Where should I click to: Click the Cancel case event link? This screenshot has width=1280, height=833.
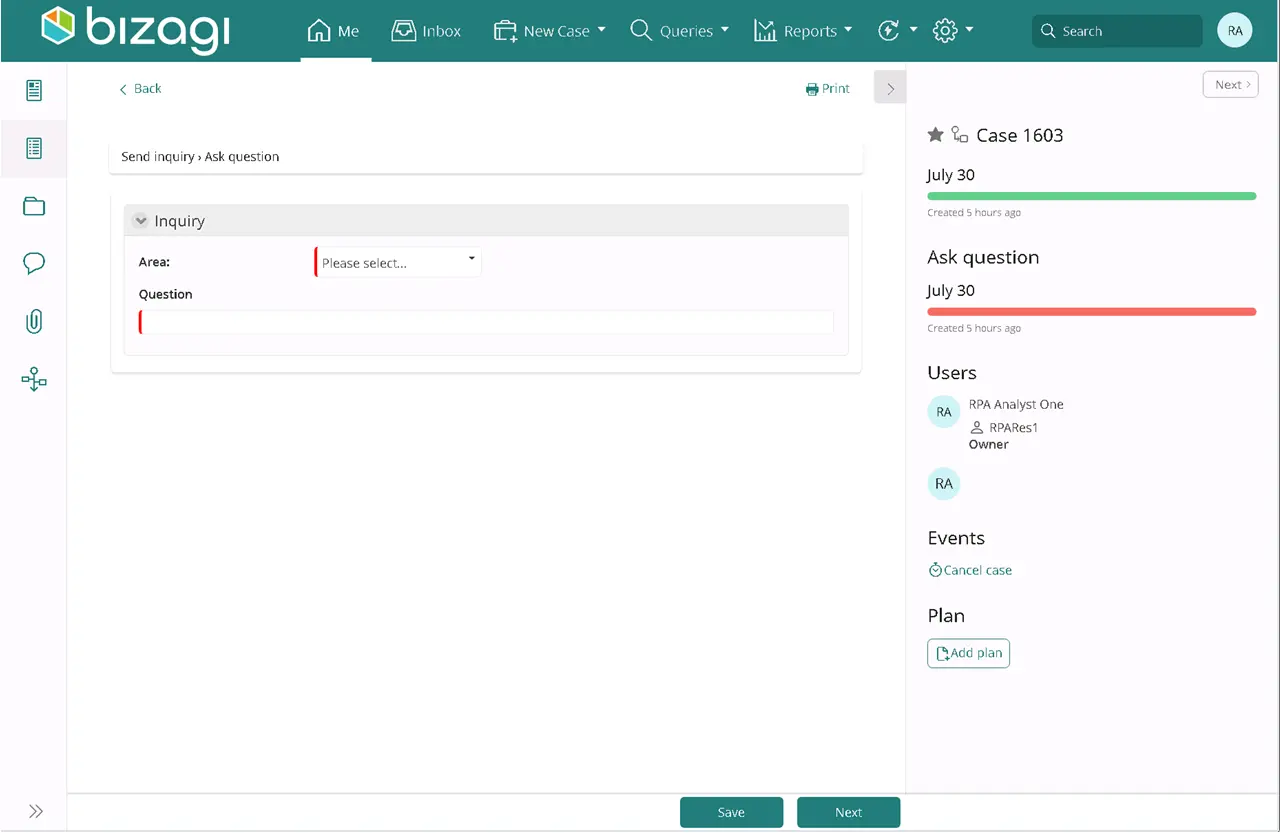click(970, 570)
